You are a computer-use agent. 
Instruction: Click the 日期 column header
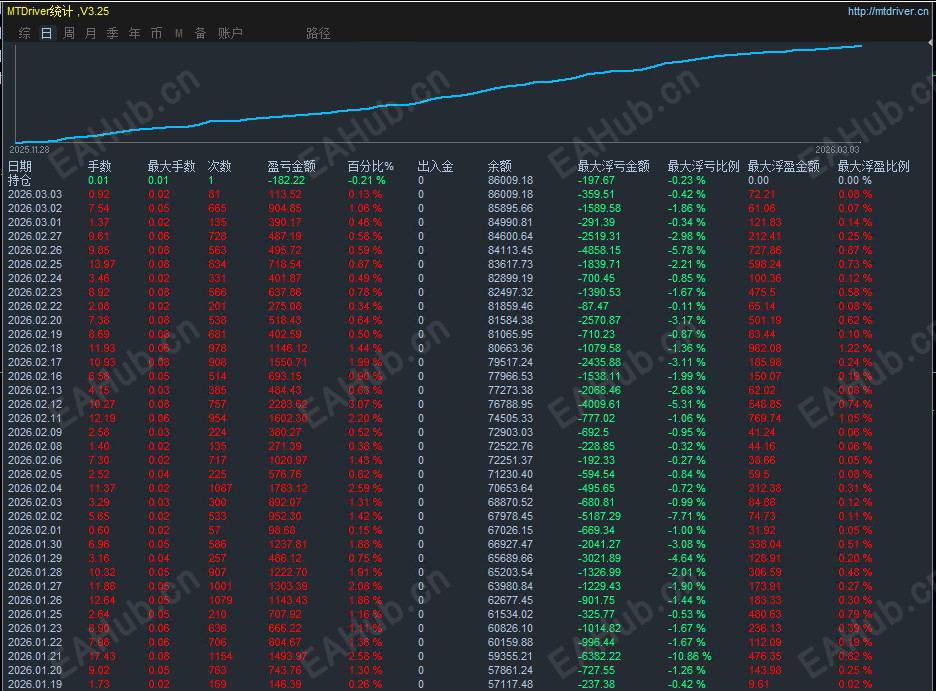20,166
